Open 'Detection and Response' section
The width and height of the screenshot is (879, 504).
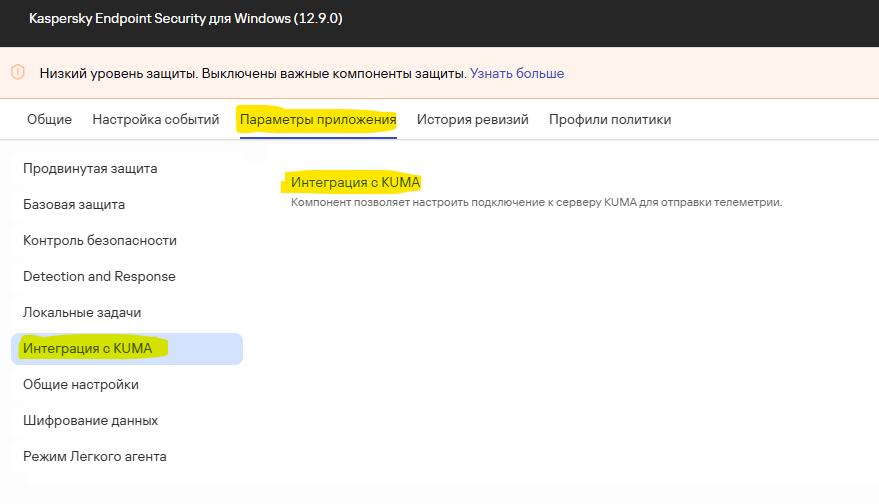tap(127, 276)
